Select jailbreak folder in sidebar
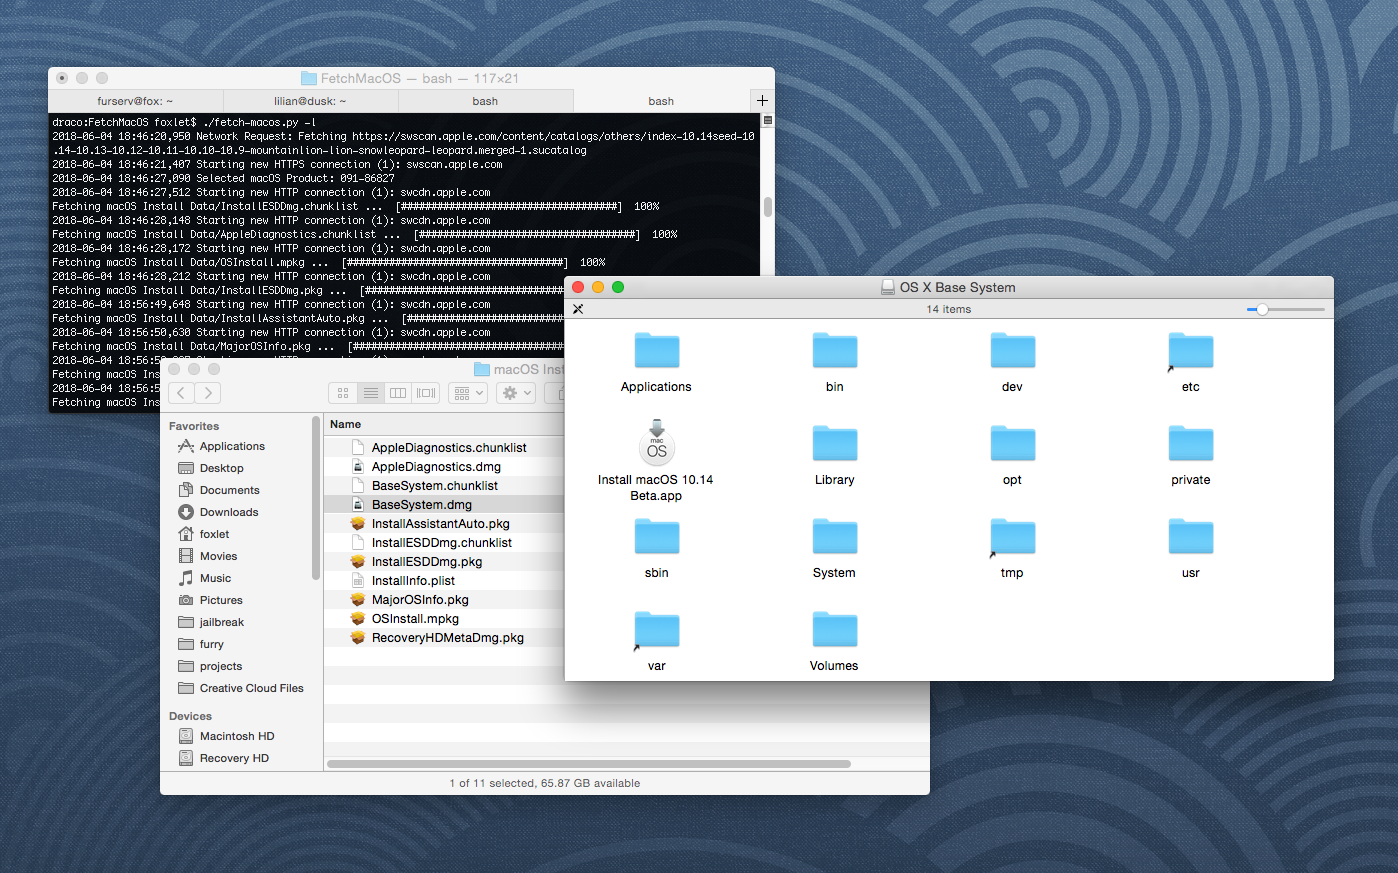1398x873 pixels. [210, 622]
